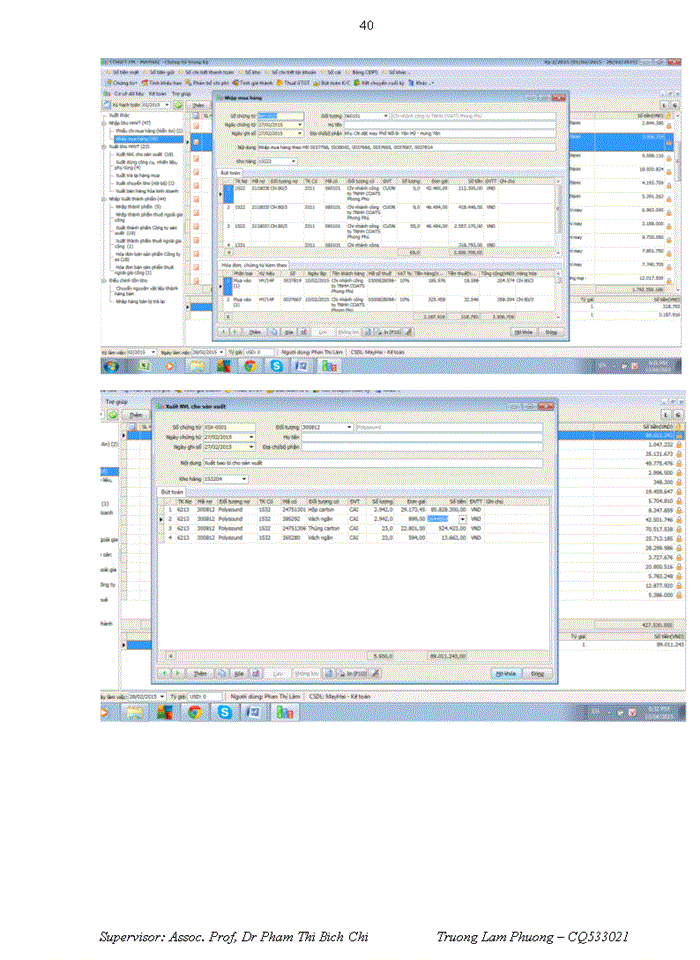Select Bút toán tab in Nhập mua hàng dialog
The image size is (700, 960).
click(230, 173)
